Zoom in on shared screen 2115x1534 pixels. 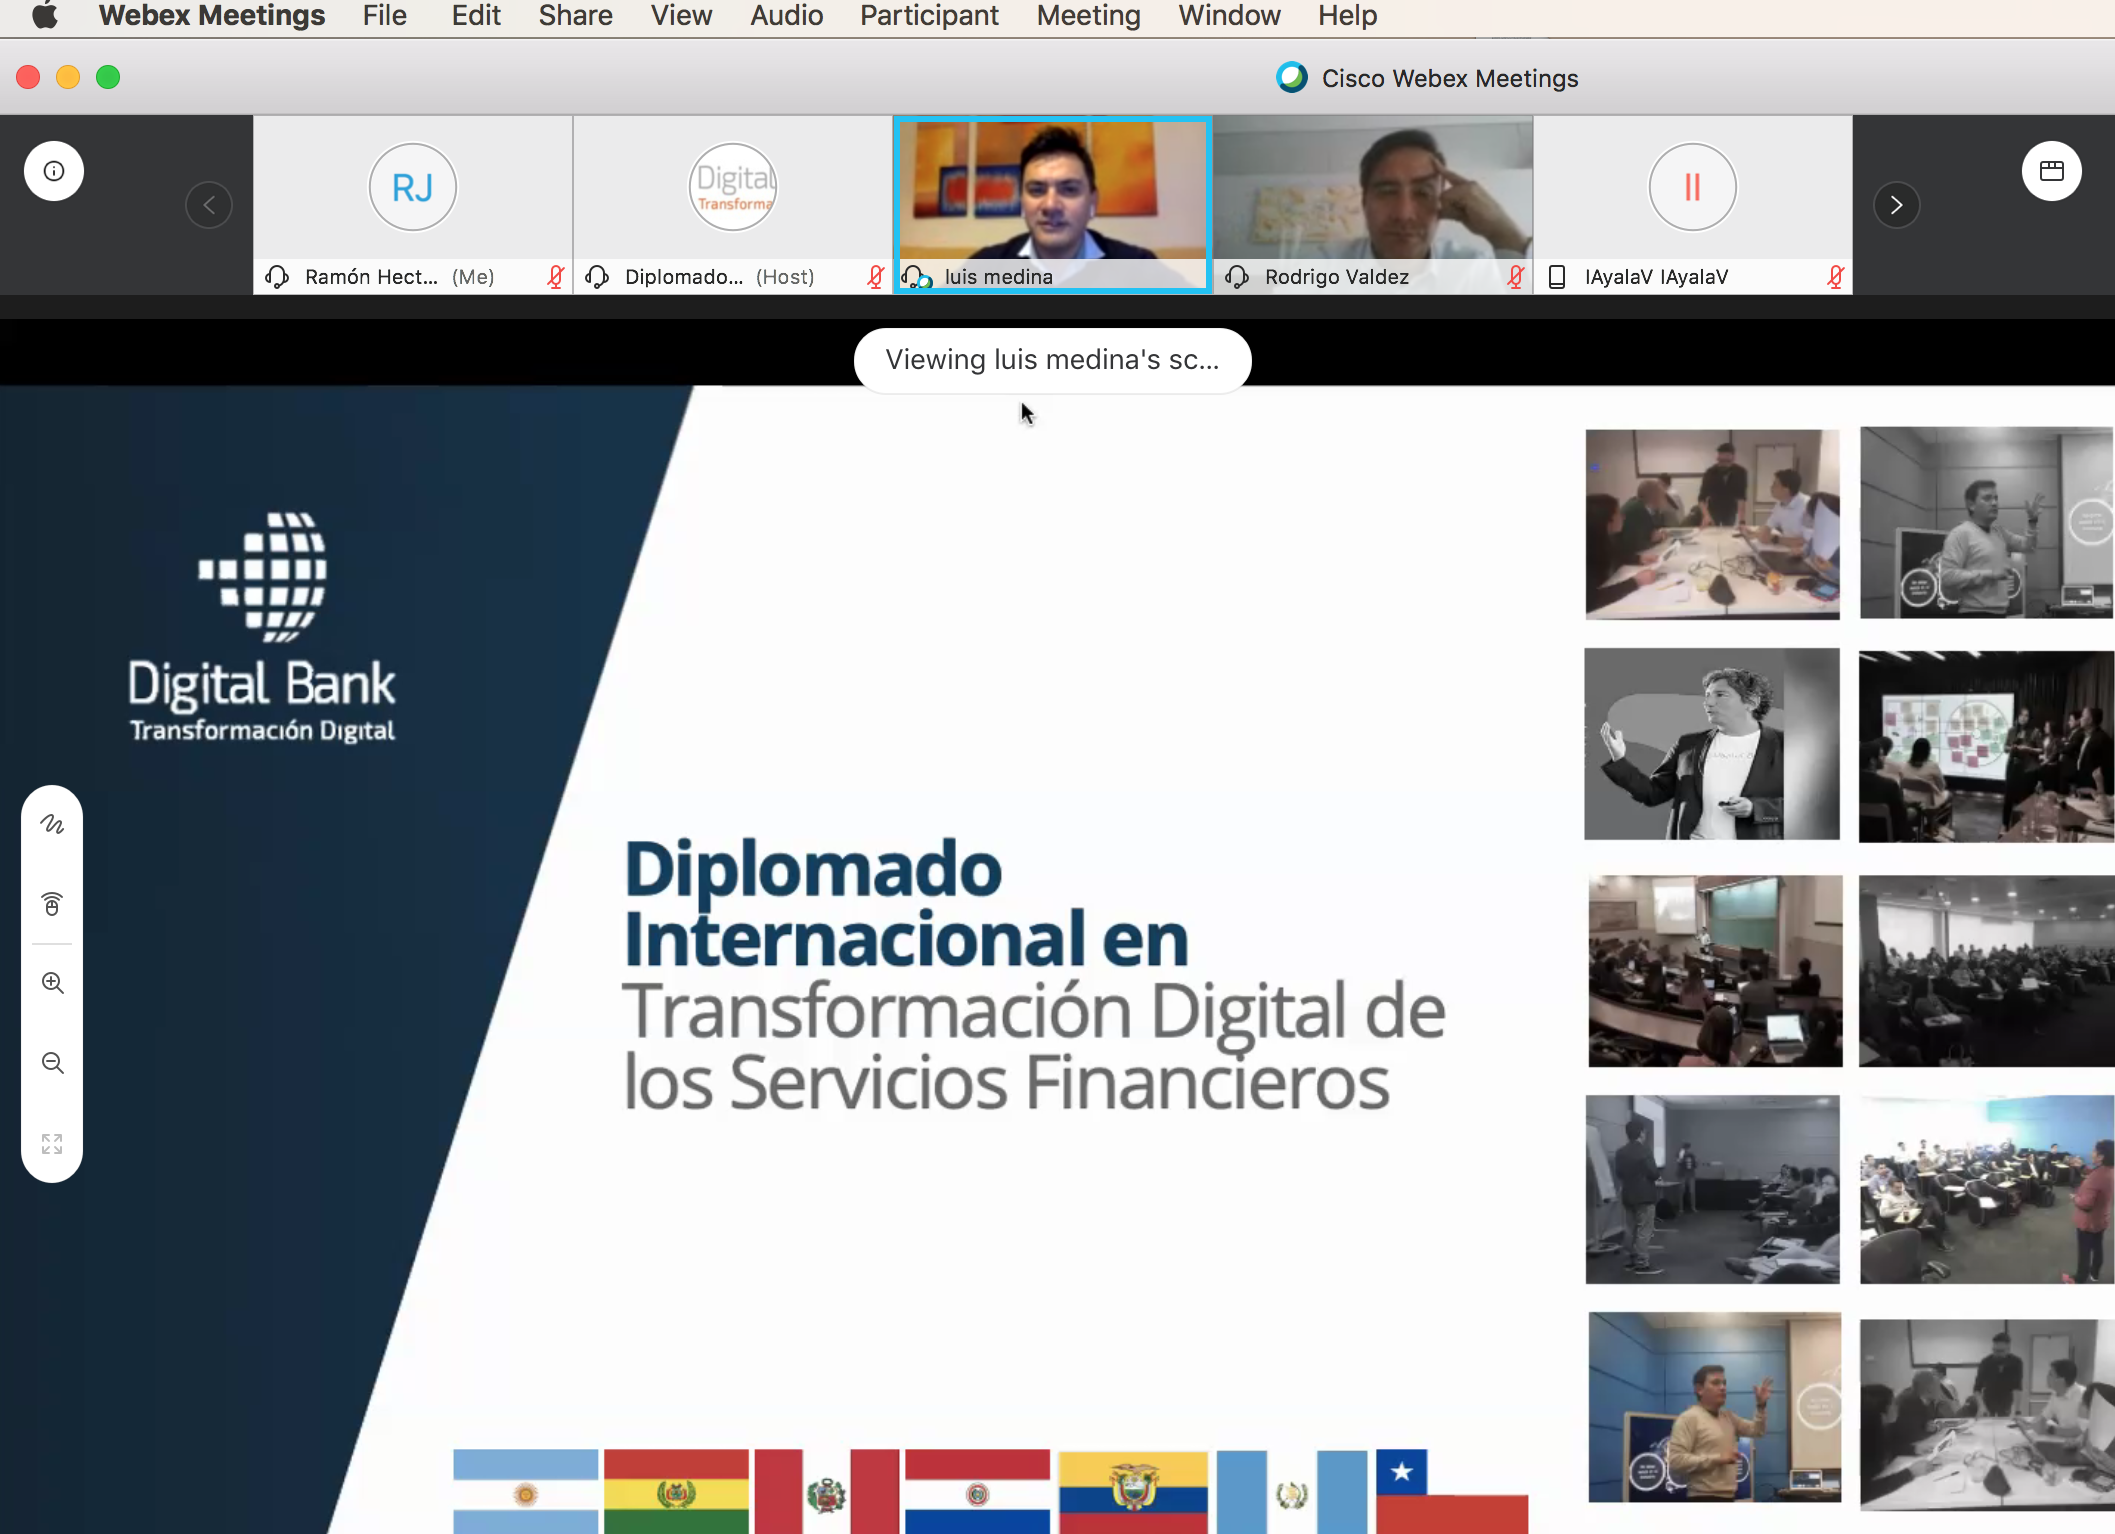pyautogui.click(x=52, y=983)
